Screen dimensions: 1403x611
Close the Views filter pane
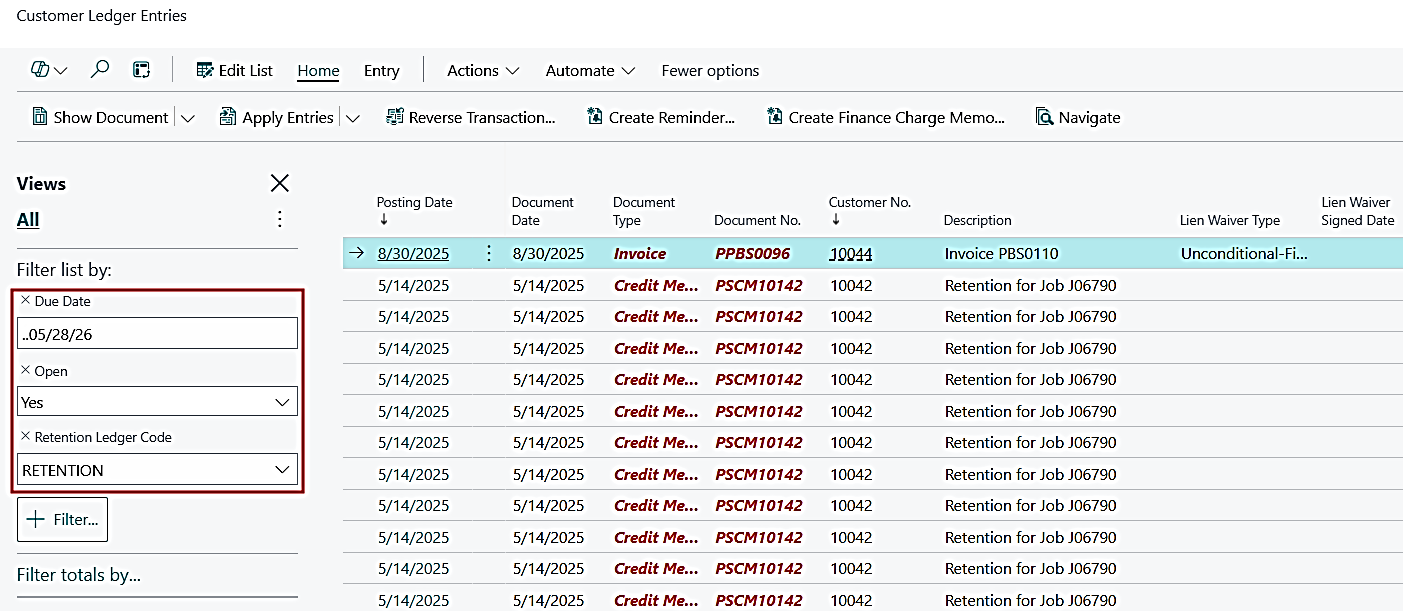click(x=280, y=183)
